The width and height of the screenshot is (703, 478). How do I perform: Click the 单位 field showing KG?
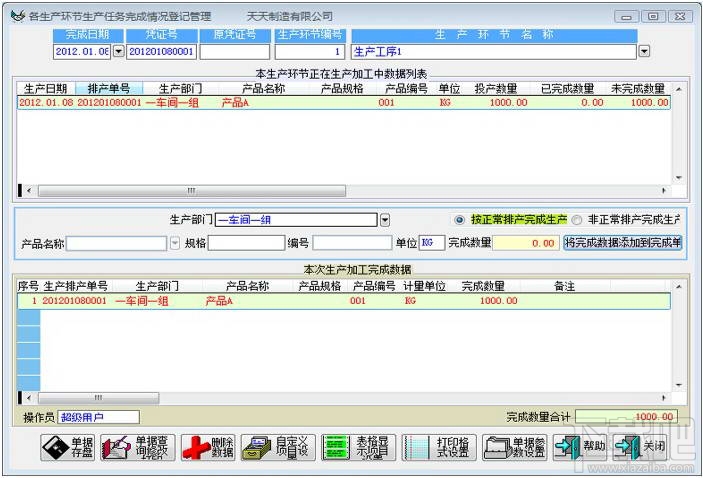tap(431, 243)
